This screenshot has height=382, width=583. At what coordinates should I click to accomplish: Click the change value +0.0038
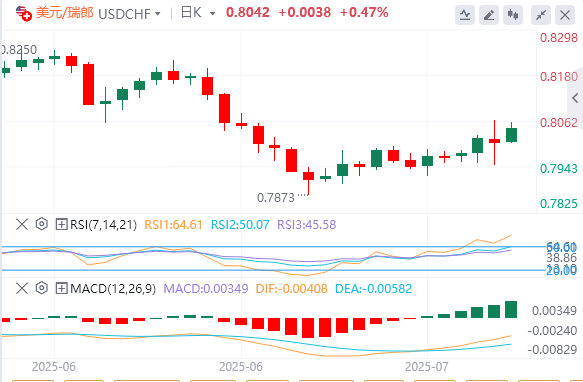[305, 13]
